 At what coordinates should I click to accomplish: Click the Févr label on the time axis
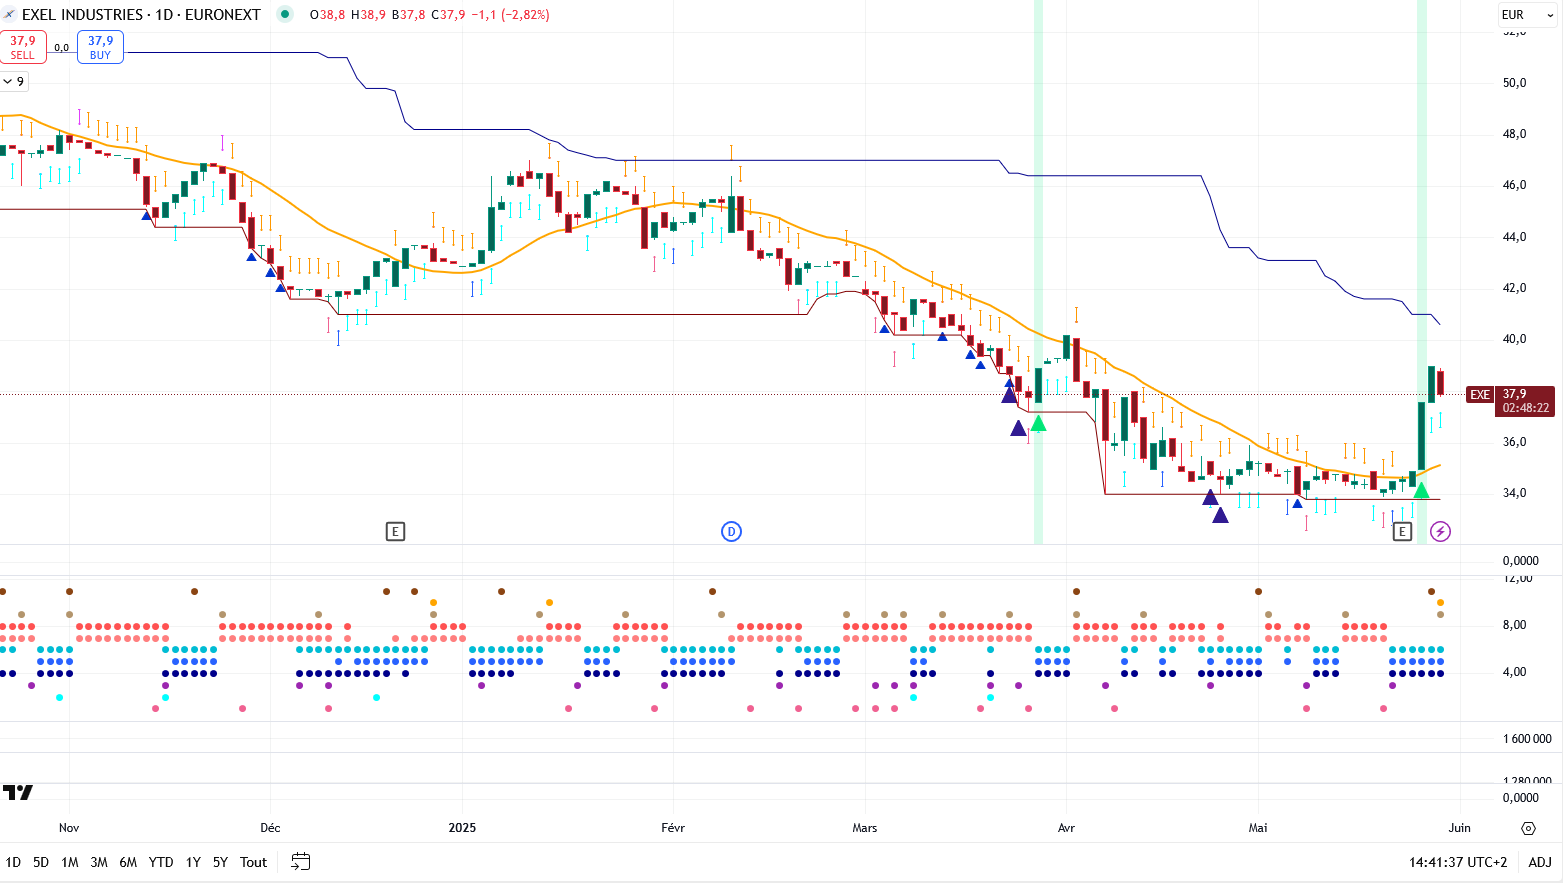pyautogui.click(x=673, y=828)
